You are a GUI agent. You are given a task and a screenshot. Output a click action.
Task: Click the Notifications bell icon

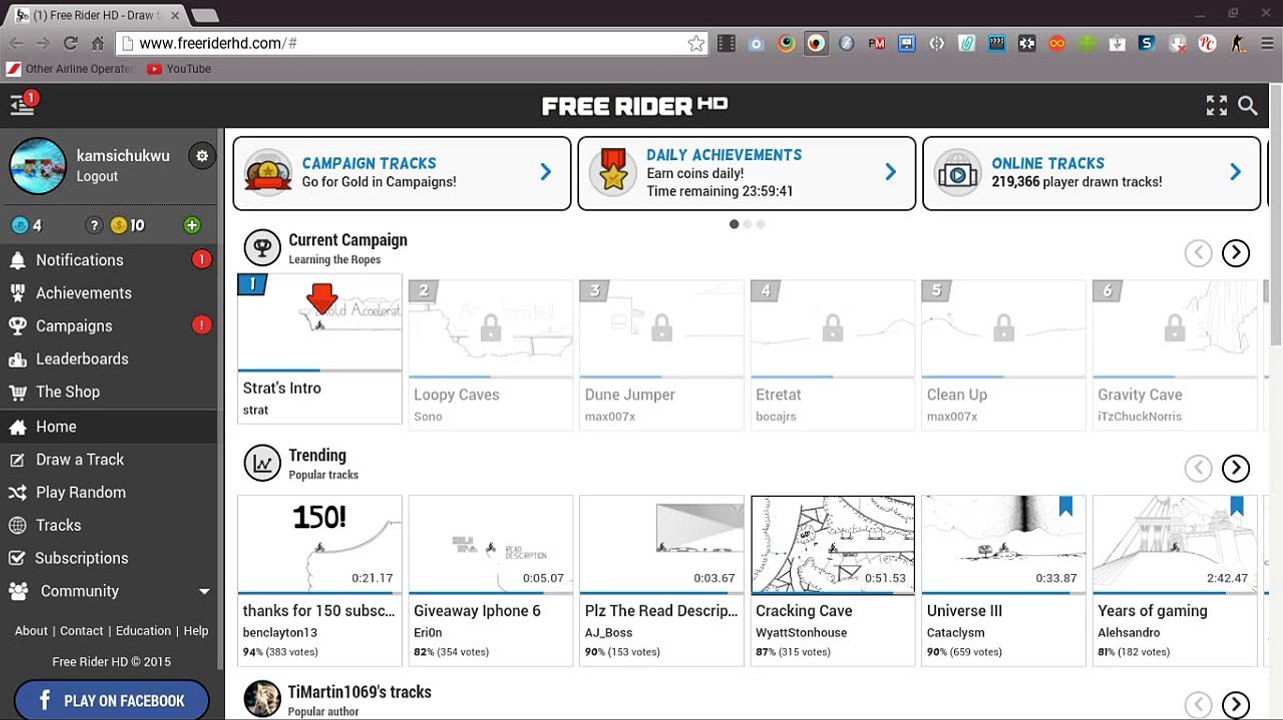[17, 260]
